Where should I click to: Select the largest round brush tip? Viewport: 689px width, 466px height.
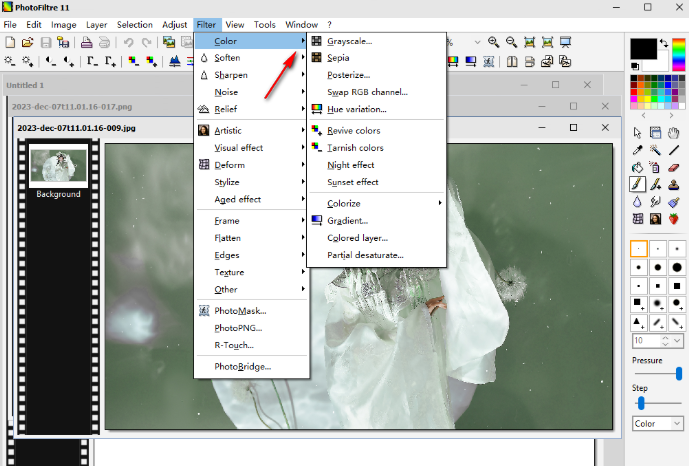click(677, 267)
